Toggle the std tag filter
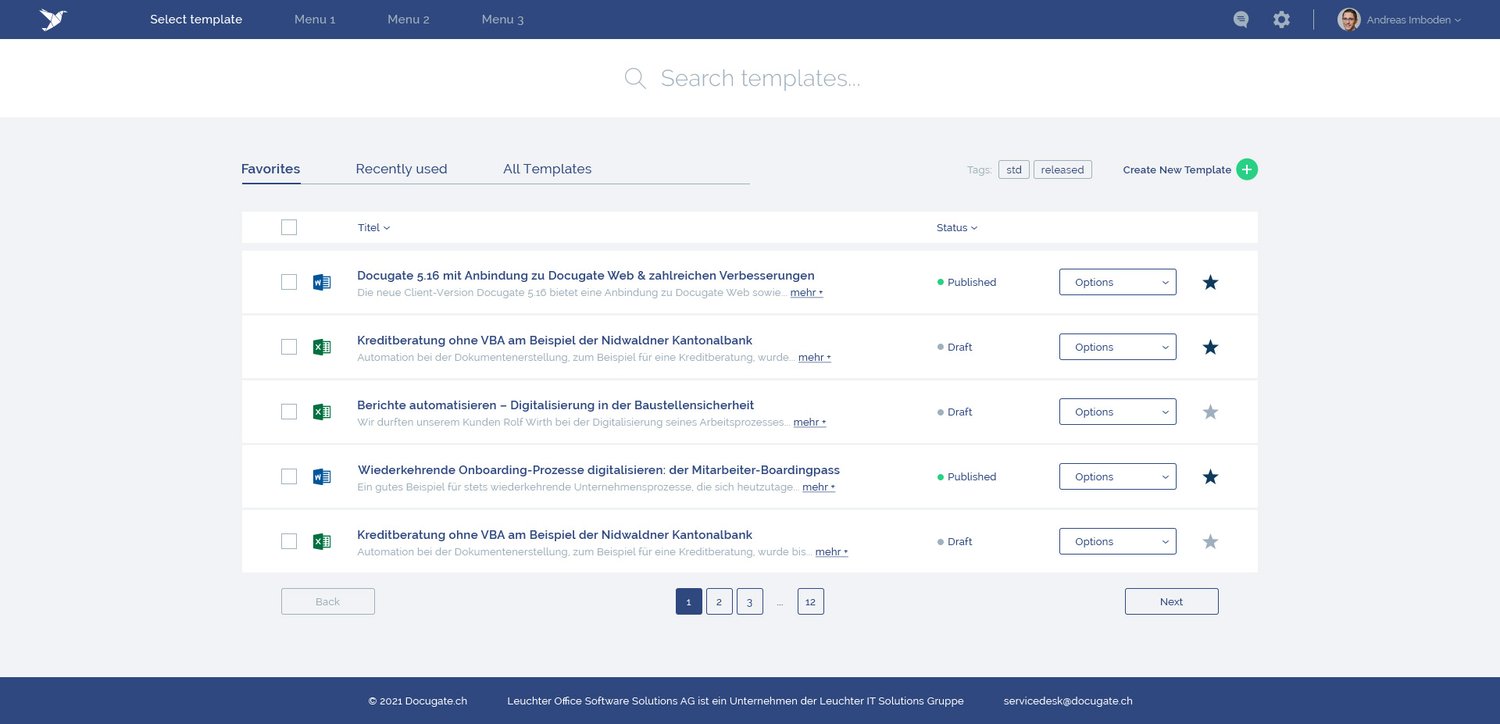Screen dimensions: 1500x724 tap(1014, 170)
